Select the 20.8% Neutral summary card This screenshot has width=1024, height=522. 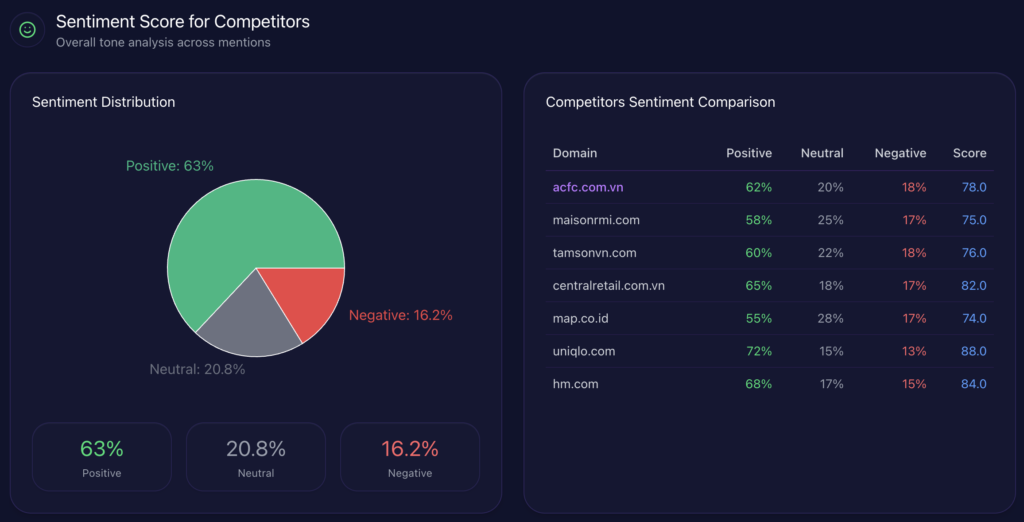point(256,457)
